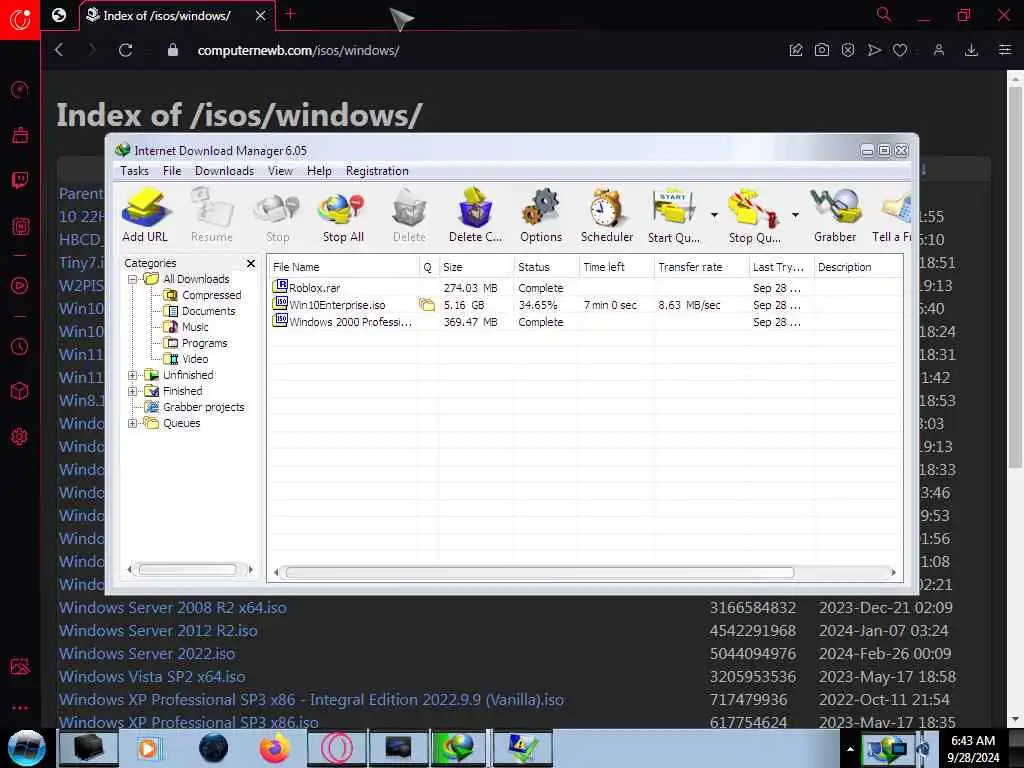This screenshot has width=1024, height=768.
Task: Sort by Status column header
Action: click(x=546, y=267)
